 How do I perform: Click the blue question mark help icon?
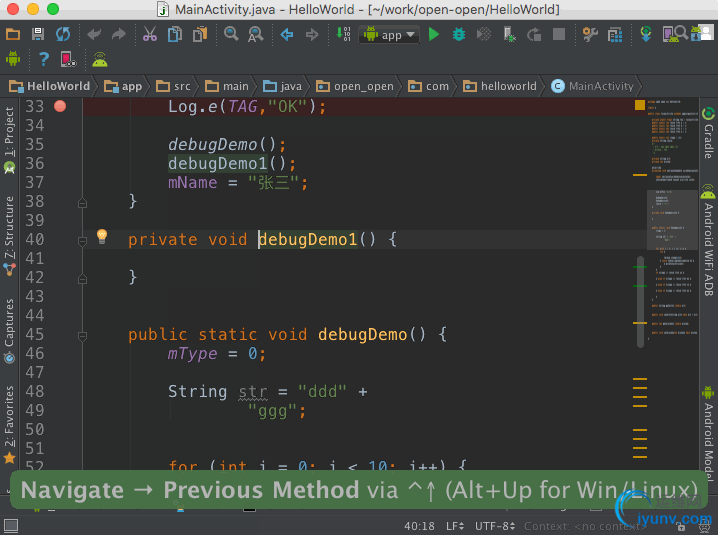[x=44, y=59]
